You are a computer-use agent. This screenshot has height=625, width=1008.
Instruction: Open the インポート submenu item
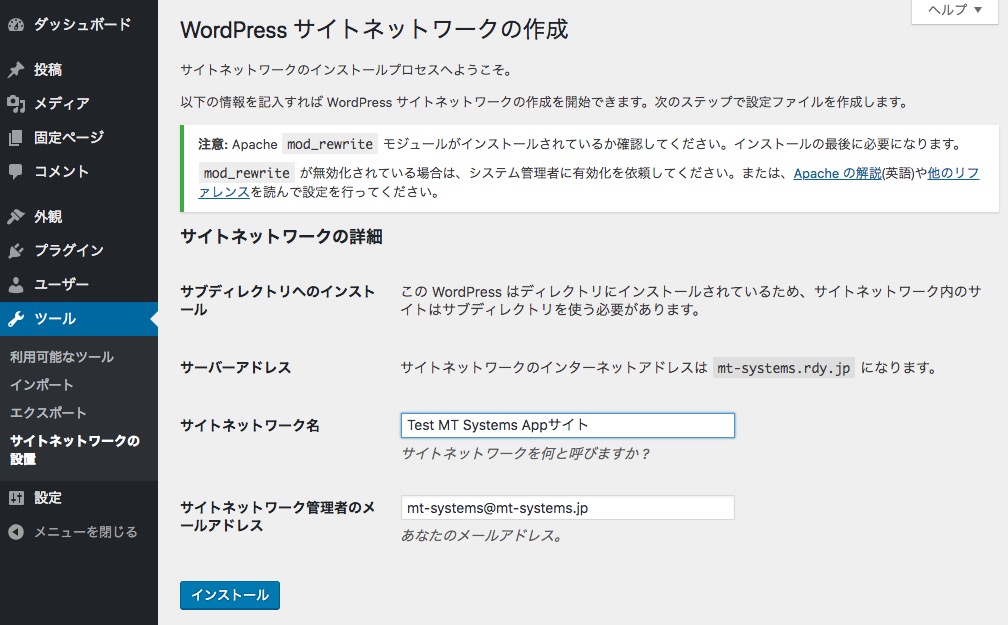(x=42, y=385)
